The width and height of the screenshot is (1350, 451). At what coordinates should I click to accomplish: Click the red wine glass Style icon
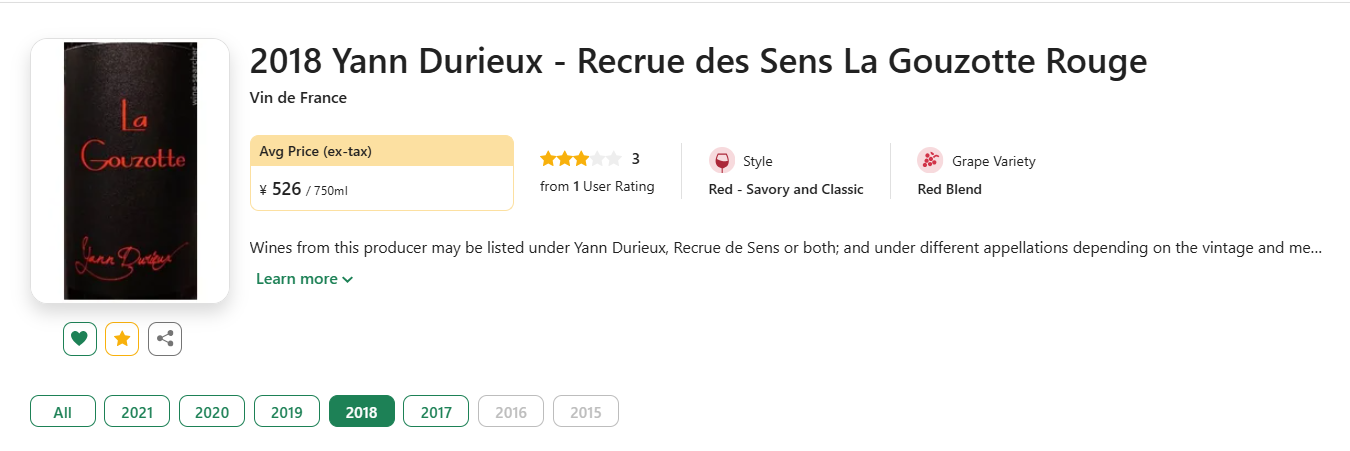tap(721, 161)
